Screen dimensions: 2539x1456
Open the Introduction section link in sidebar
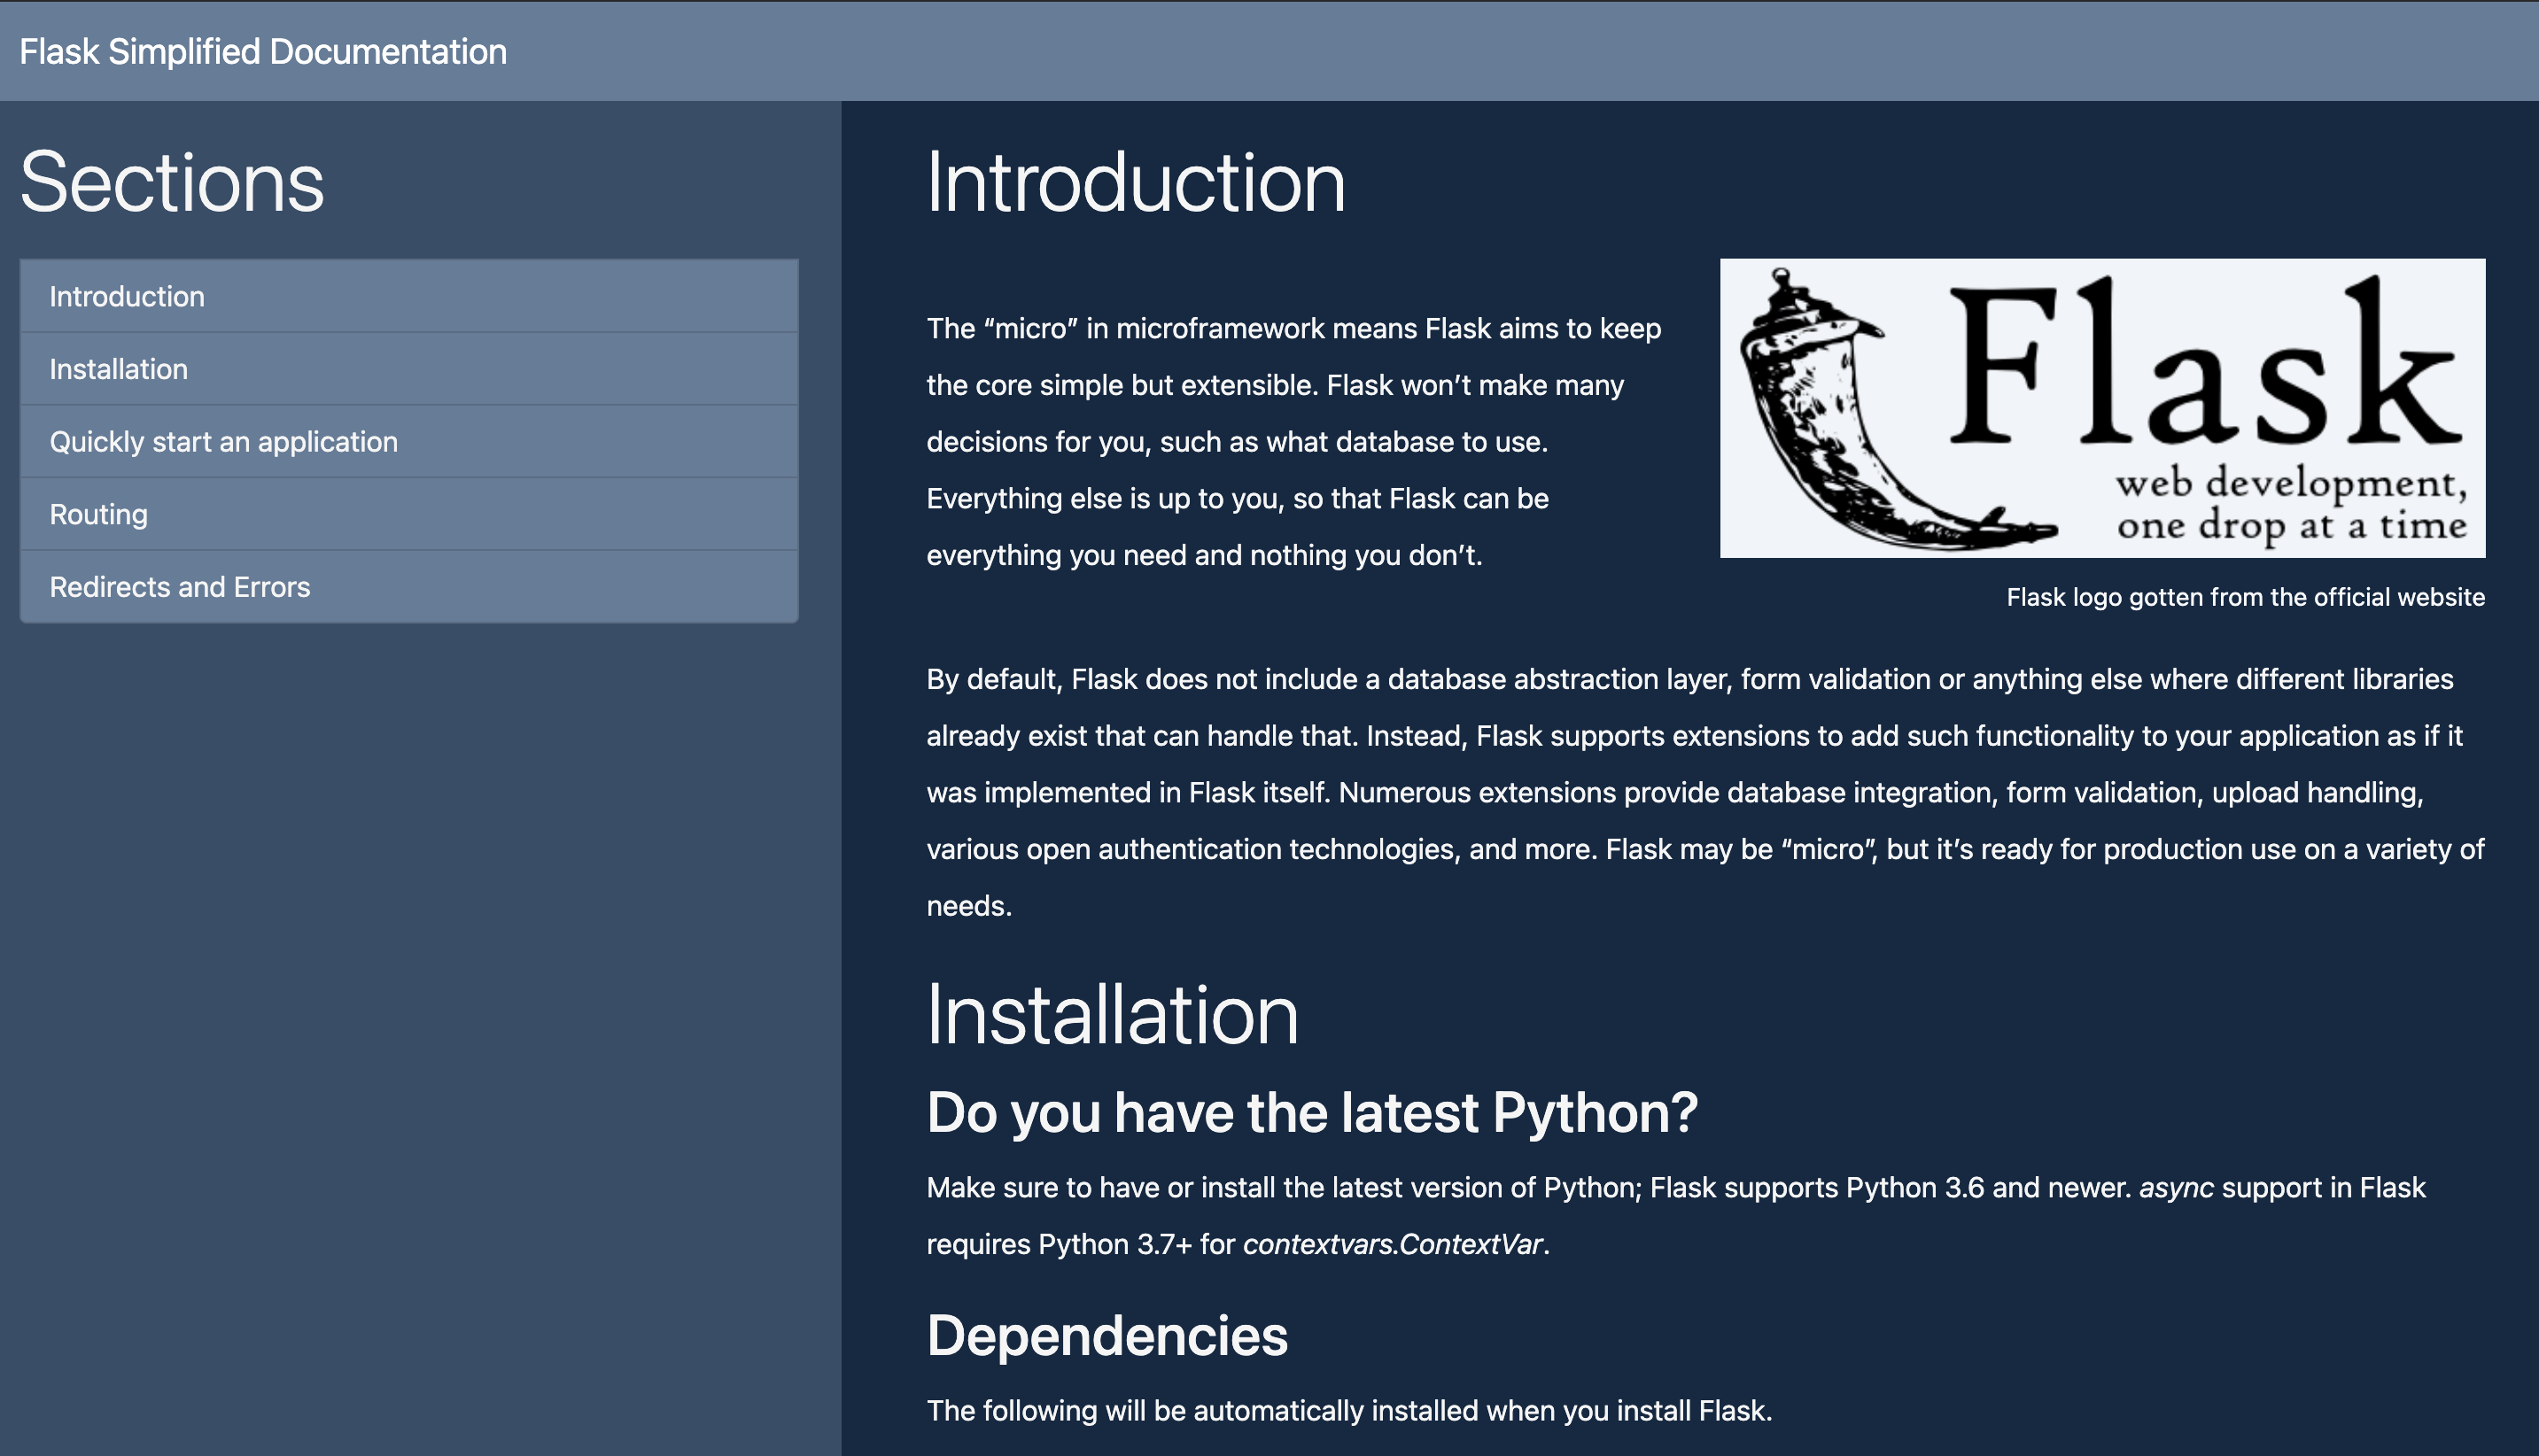pyautogui.click(x=409, y=296)
